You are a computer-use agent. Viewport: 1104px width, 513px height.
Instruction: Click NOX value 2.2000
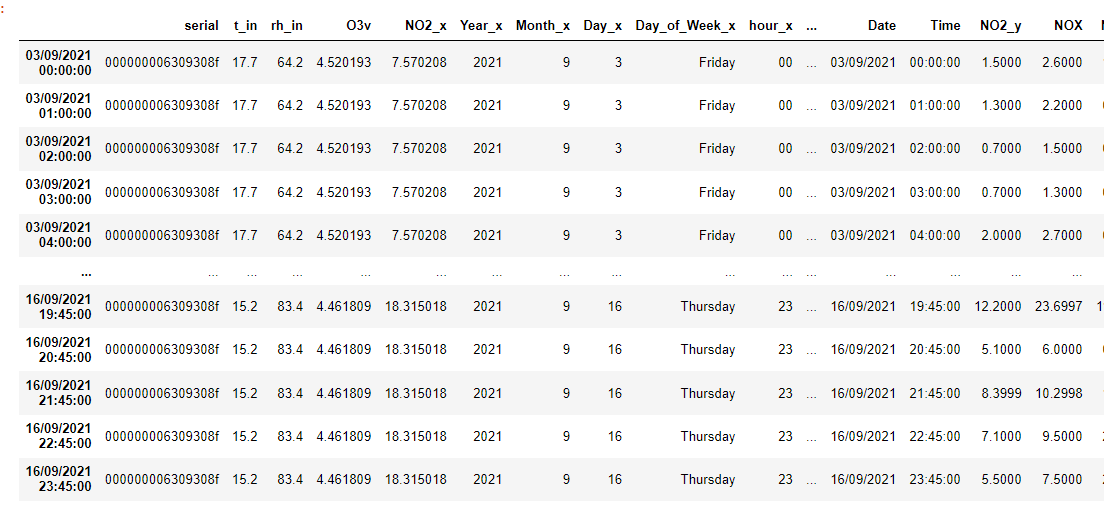tap(1062, 106)
